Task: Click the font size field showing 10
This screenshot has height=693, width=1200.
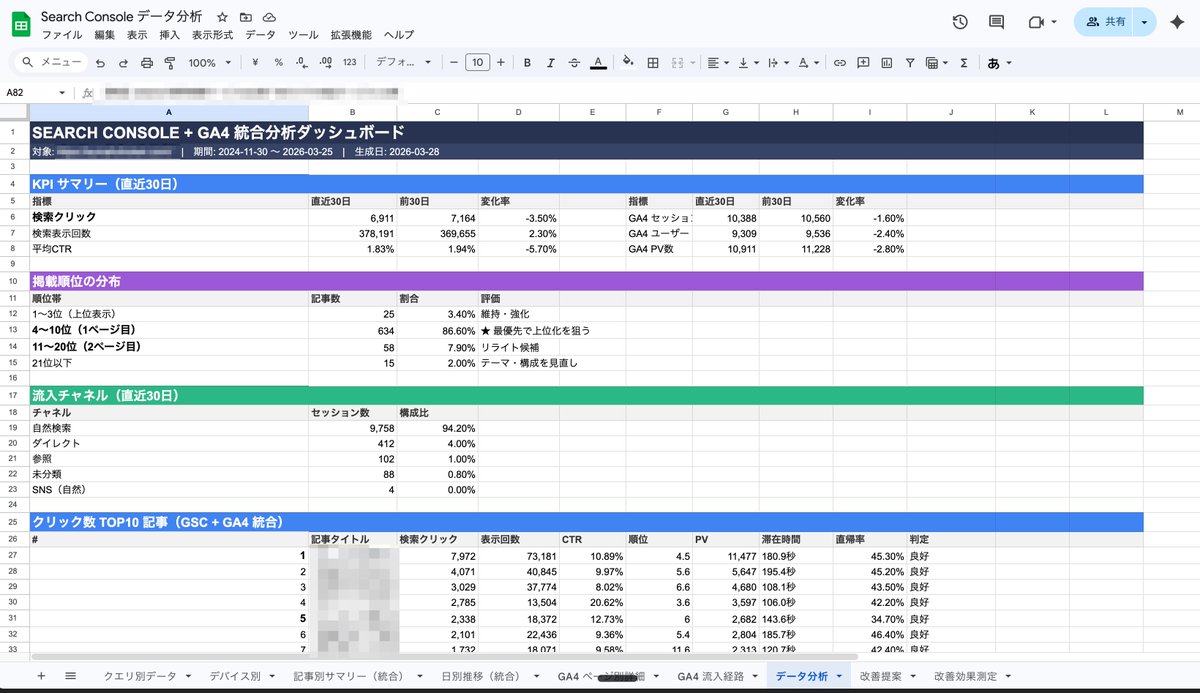Action: [477, 62]
